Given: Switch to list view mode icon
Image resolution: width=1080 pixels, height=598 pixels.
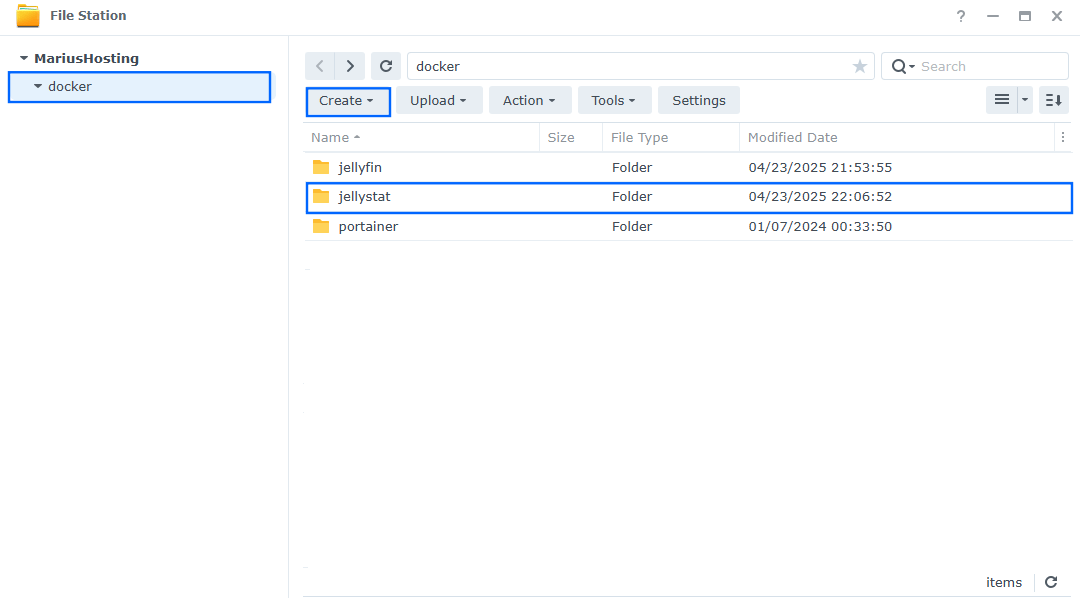Looking at the screenshot, I should click(x=1001, y=100).
